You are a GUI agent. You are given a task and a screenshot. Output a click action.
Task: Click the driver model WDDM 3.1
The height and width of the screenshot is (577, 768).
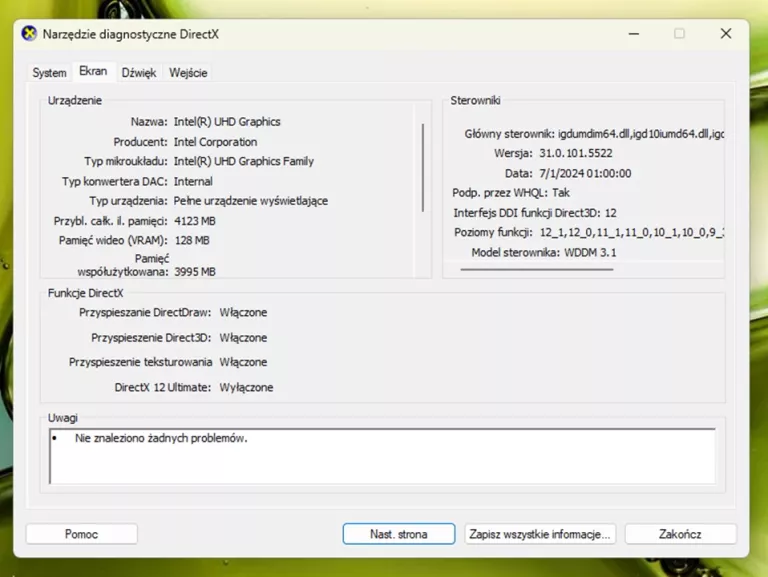point(590,253)
